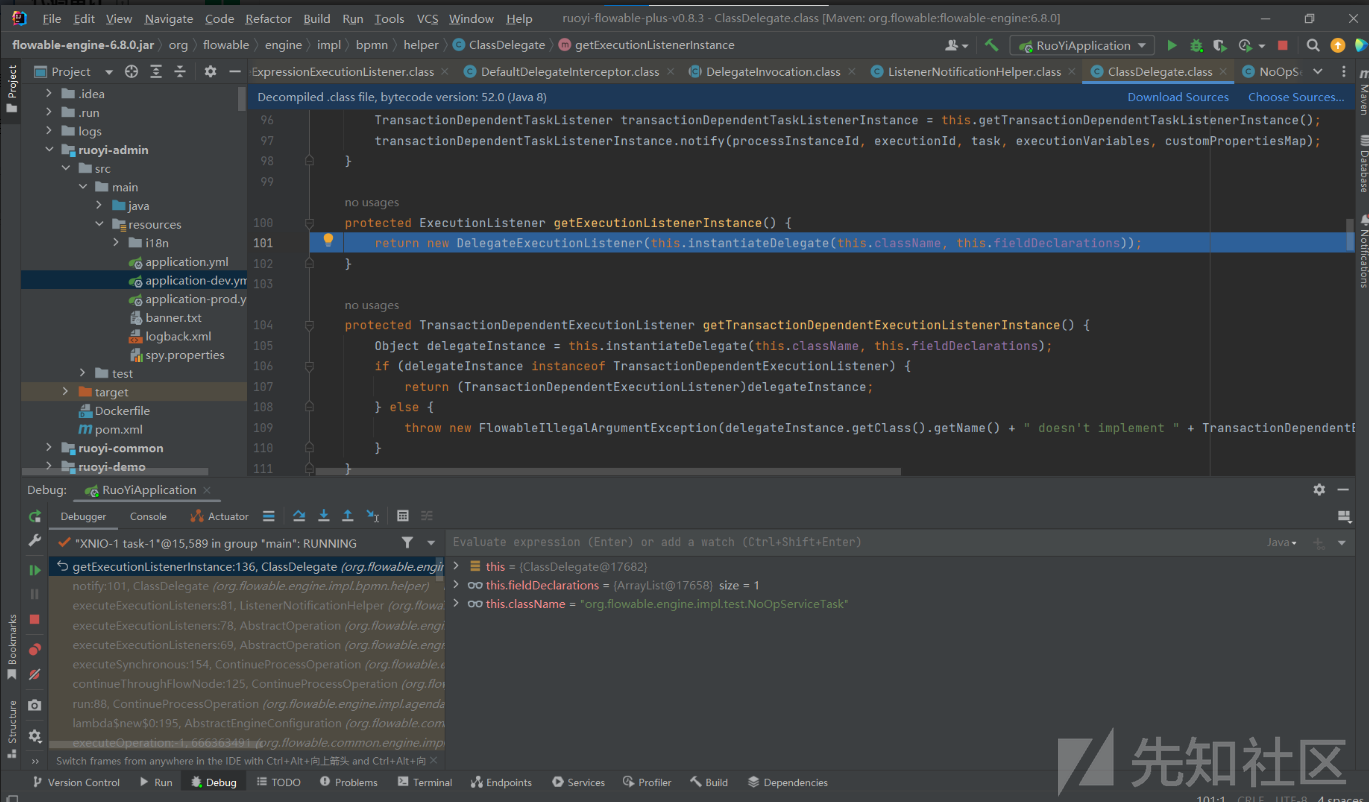Click the Choose Sources... link

click(1296, 97)
